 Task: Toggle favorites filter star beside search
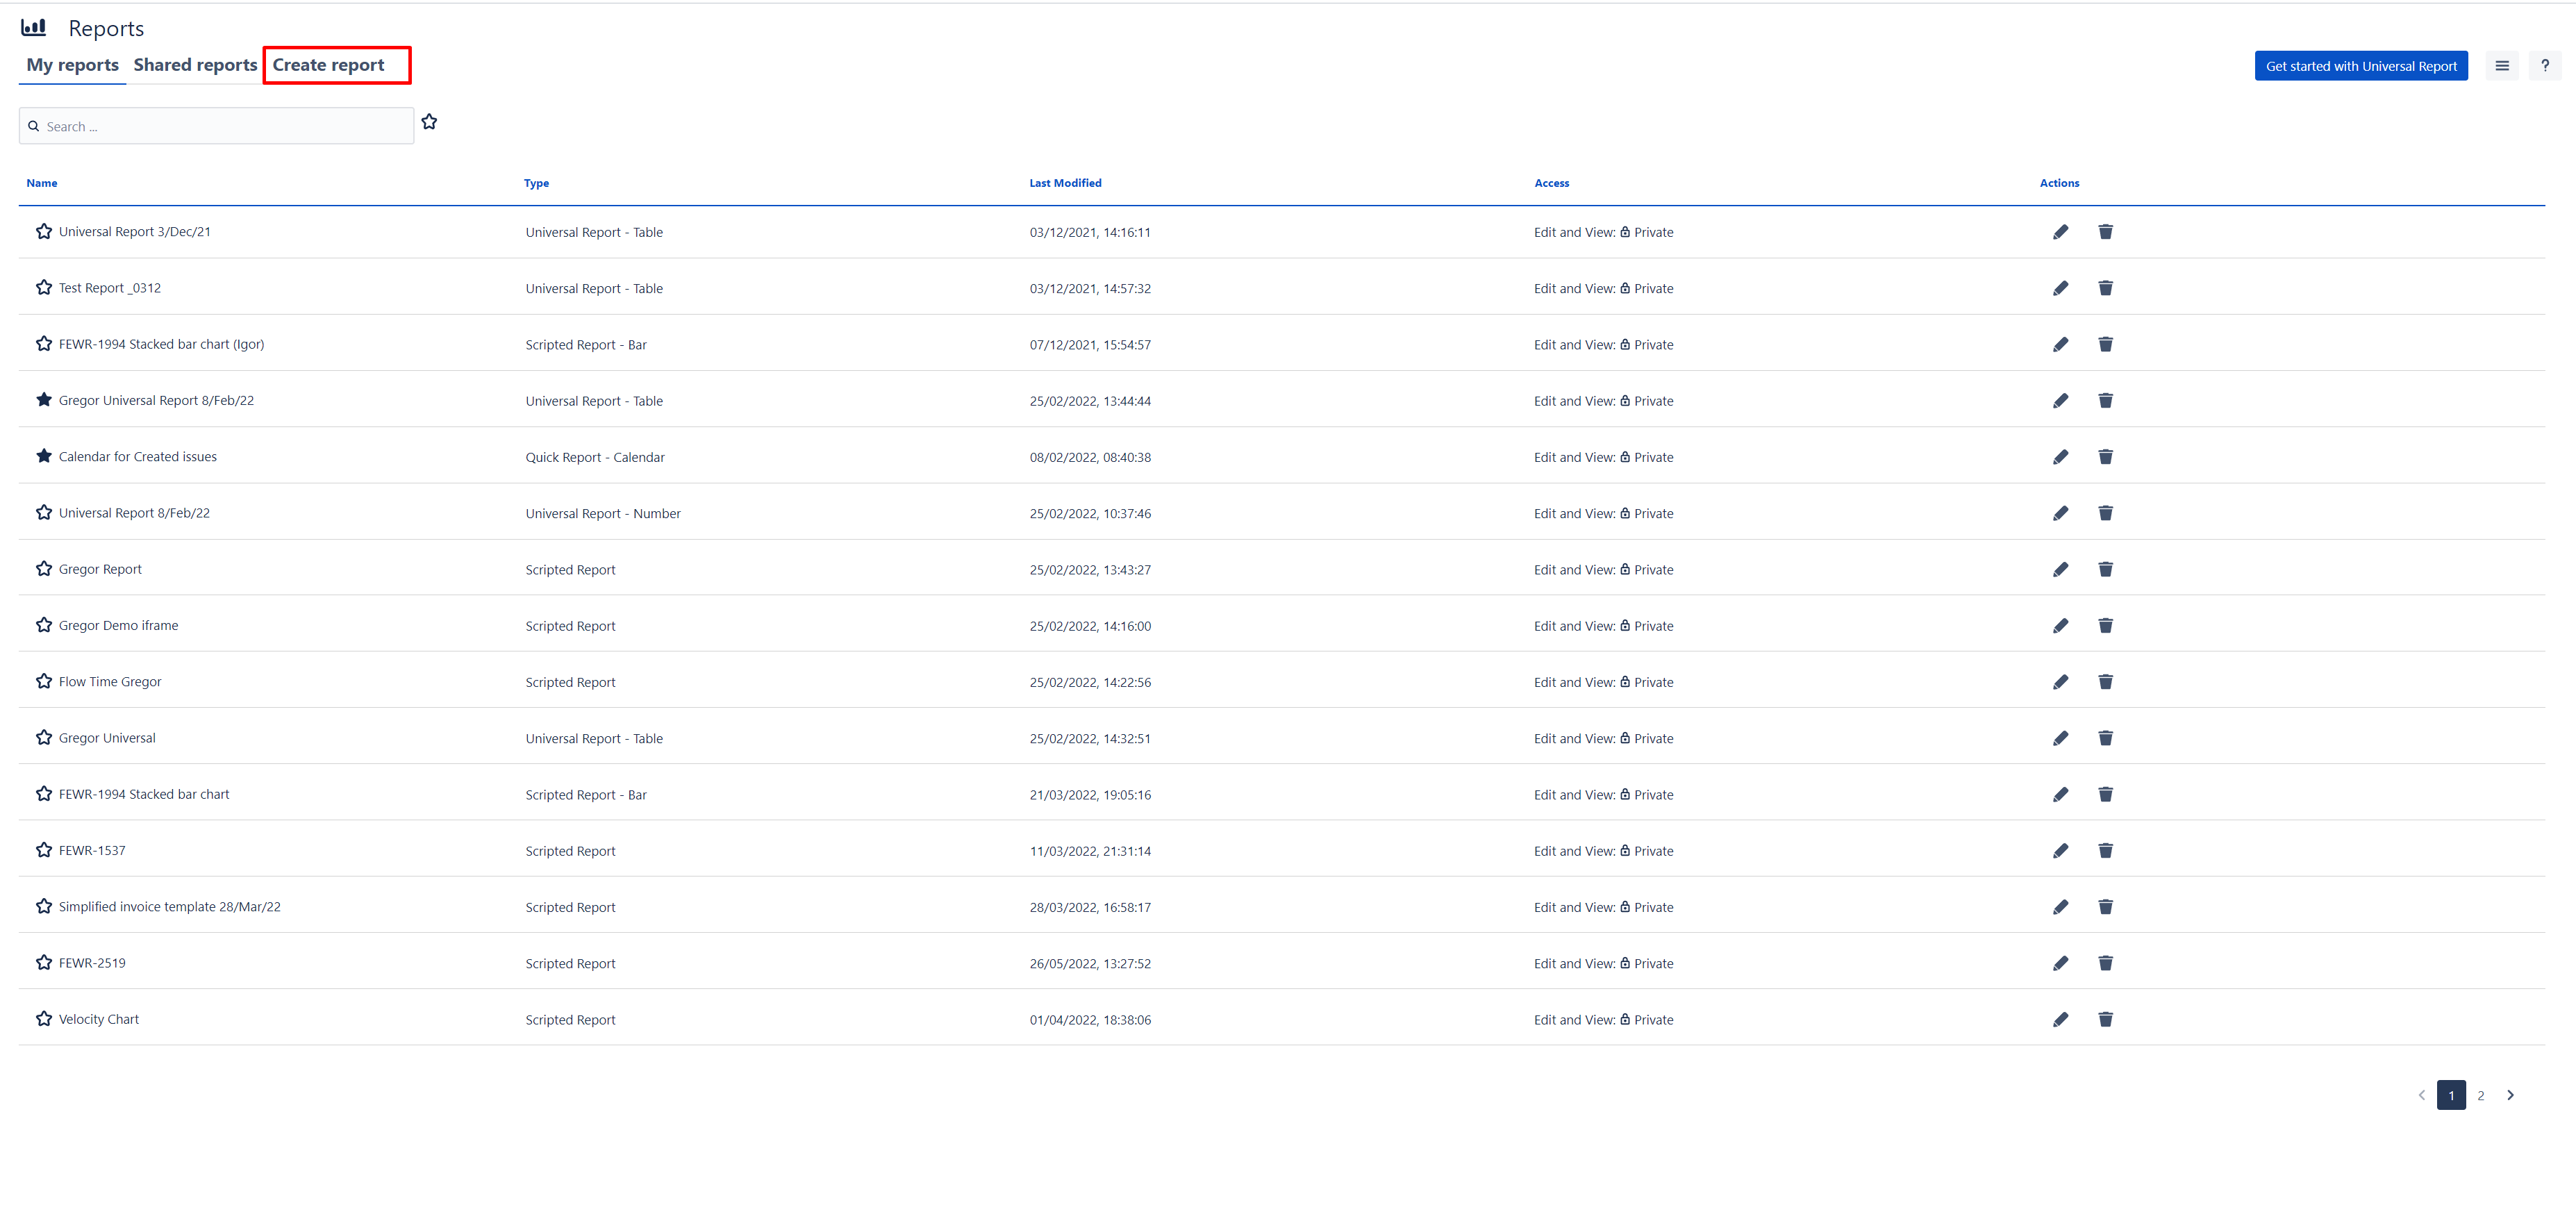(429, 122)
